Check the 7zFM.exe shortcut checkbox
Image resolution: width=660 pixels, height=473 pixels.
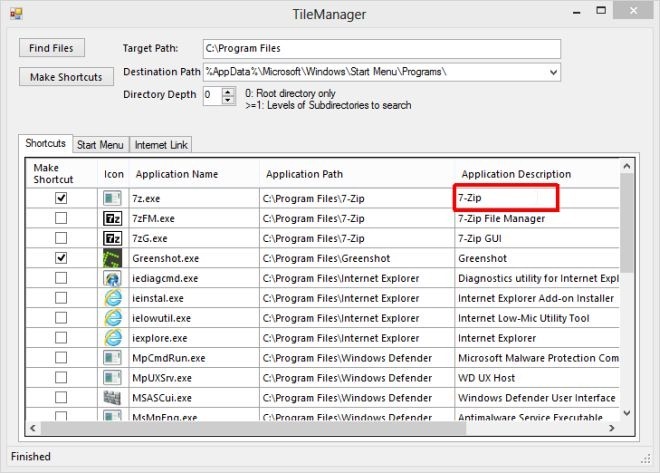61,218
